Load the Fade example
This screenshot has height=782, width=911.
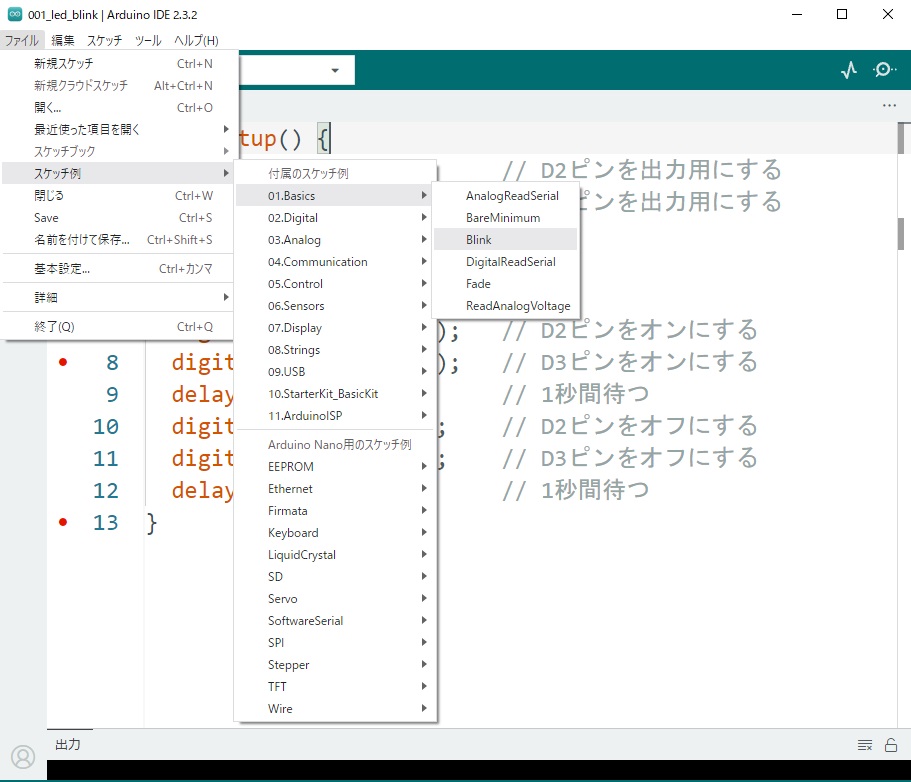pyautogui.click(x=505, y=284)
